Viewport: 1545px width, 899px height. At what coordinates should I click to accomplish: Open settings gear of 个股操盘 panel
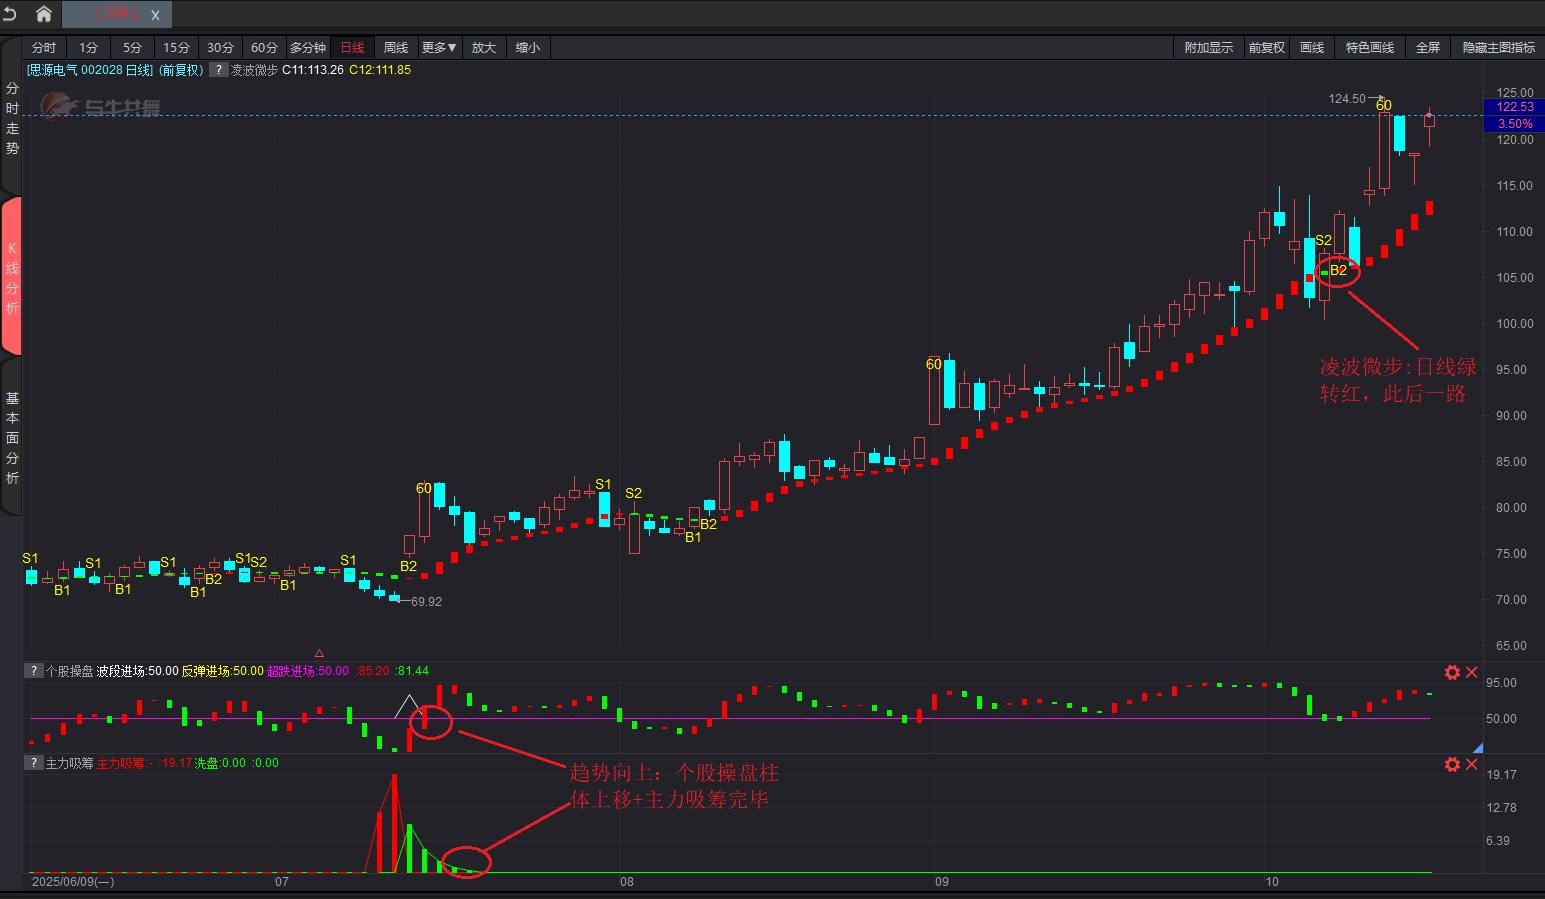1452,672
